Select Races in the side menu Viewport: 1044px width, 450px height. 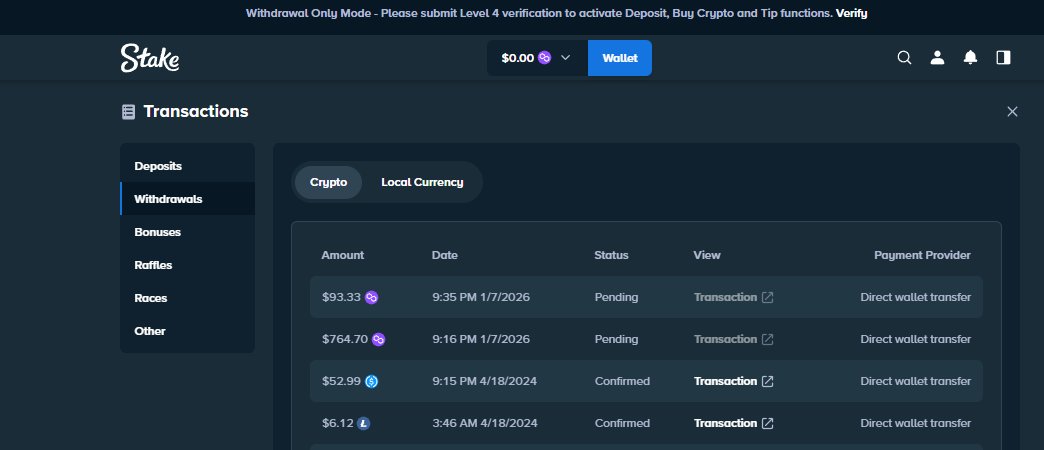(x=188, y=298)
